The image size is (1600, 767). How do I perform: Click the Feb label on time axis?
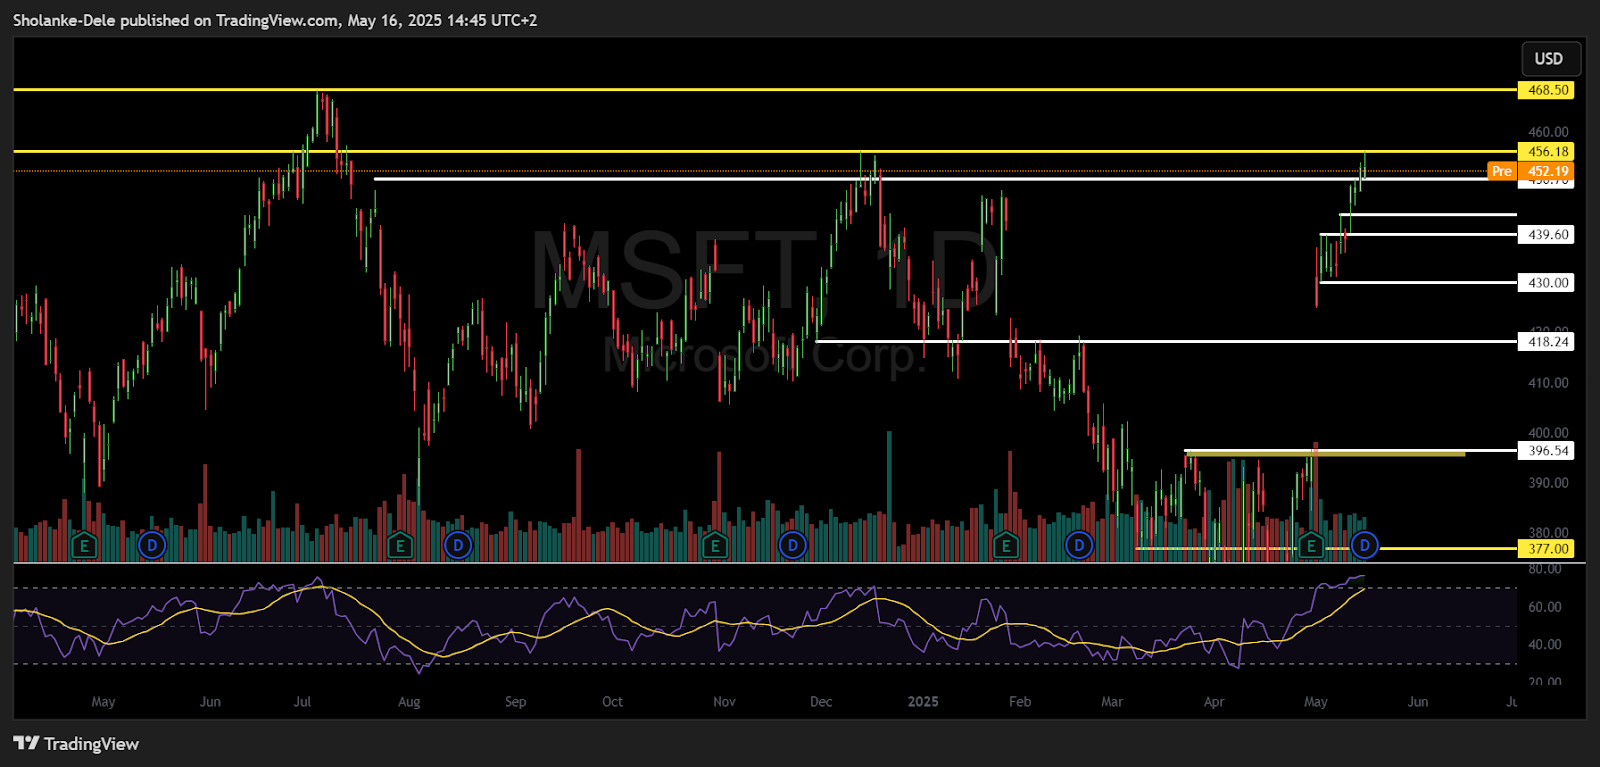coord(1020,702)
